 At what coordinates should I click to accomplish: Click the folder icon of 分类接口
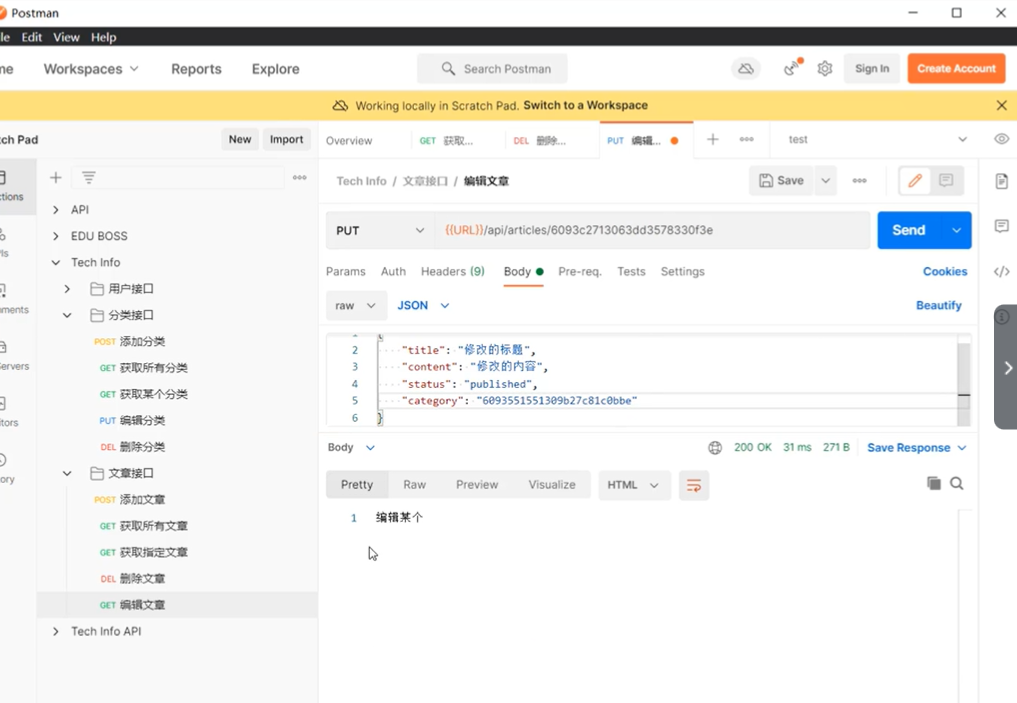click(x=97, y=315)
